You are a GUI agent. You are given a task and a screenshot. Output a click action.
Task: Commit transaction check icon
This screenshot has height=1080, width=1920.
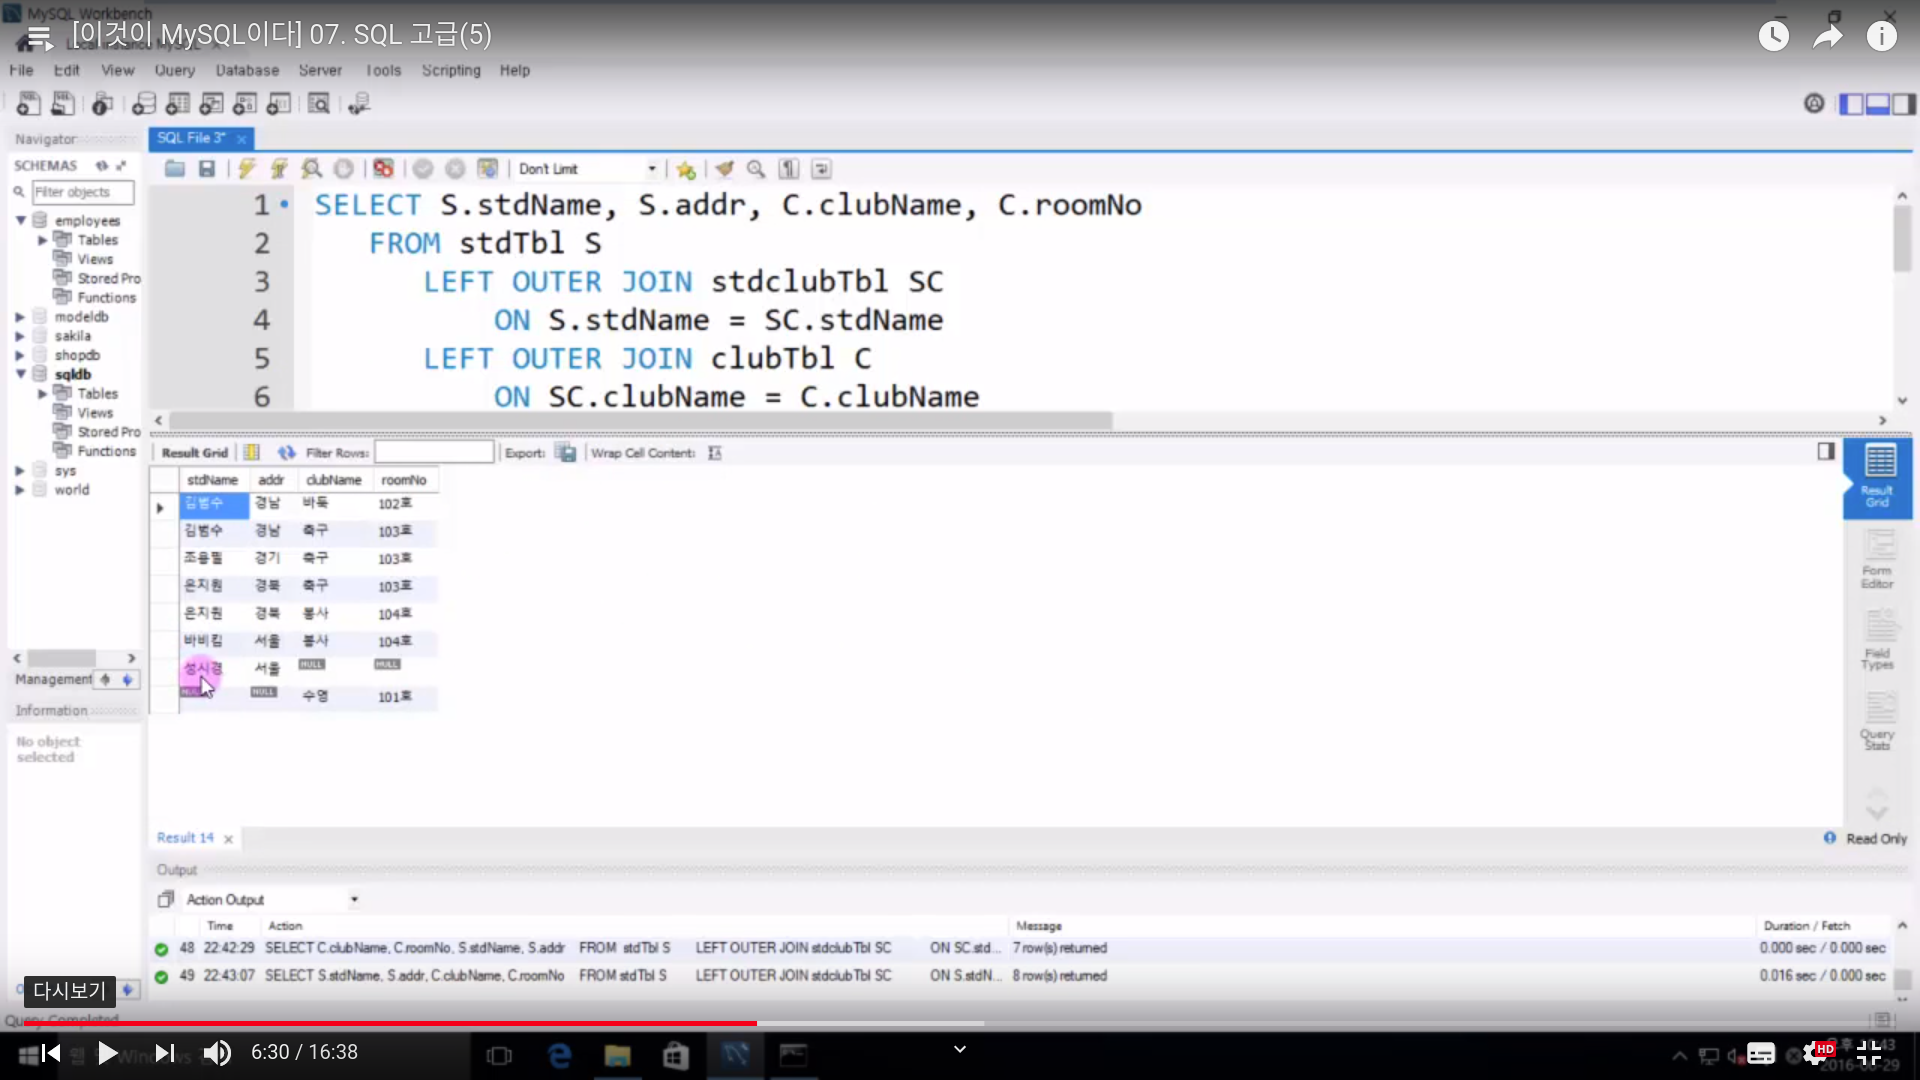point(423,169)
